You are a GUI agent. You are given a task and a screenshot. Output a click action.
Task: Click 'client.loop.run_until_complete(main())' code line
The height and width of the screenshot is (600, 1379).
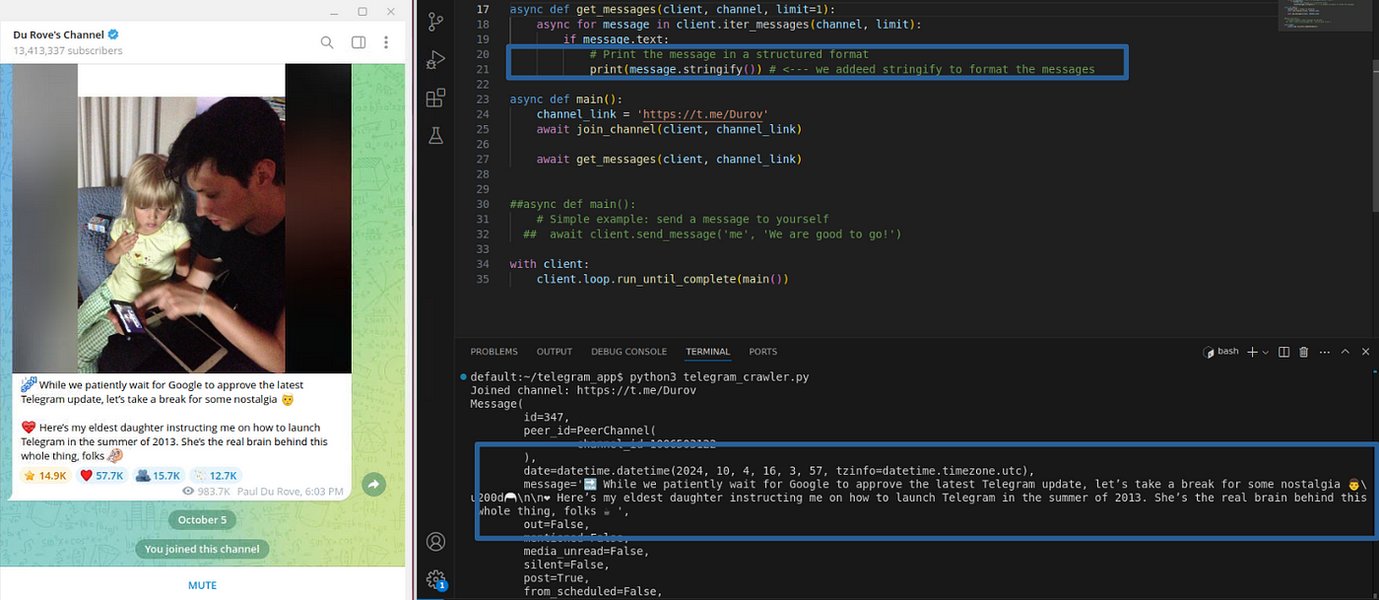pyautogui.click(x=662, y=279)
